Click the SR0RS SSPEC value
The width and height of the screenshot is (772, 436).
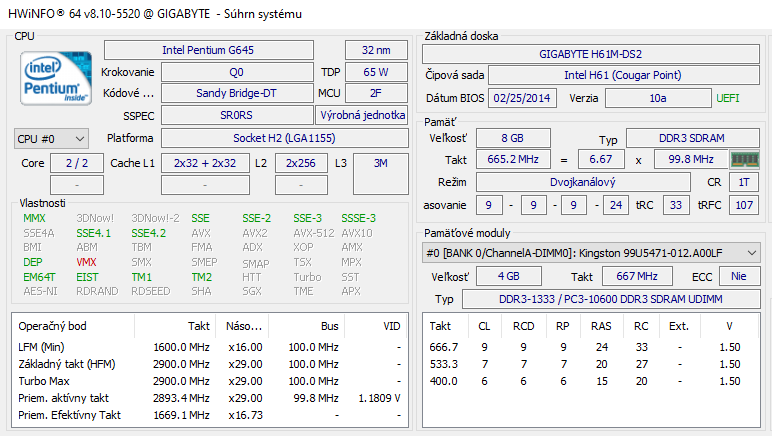pyautogui.click(x=237, y=115)
